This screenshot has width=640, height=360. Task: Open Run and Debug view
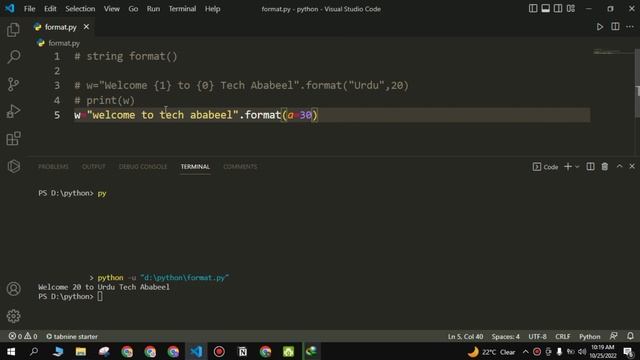coord(13,111)
